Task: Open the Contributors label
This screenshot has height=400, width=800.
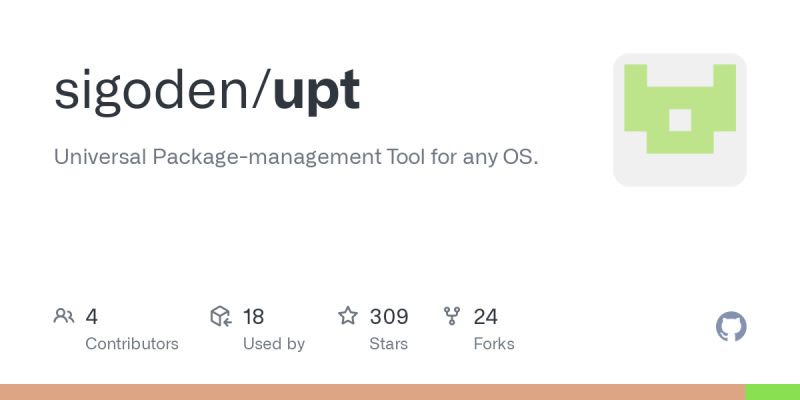Action: click(x=132, y=343)
